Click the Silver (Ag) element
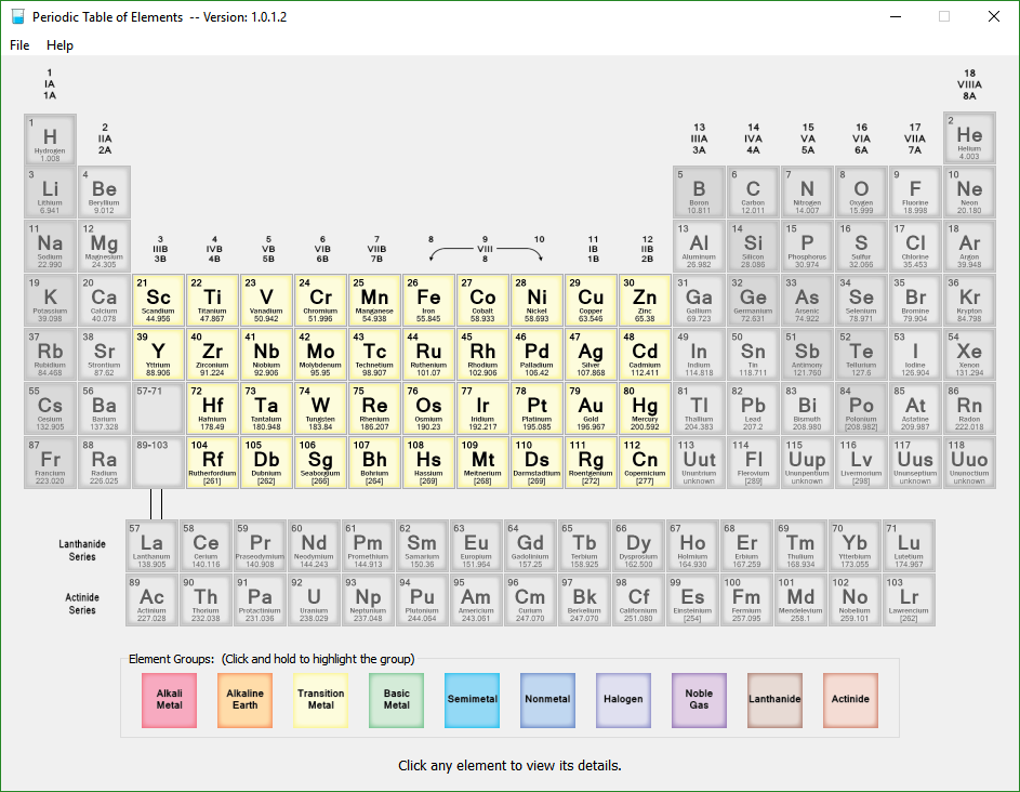 [x=591, y=354]
